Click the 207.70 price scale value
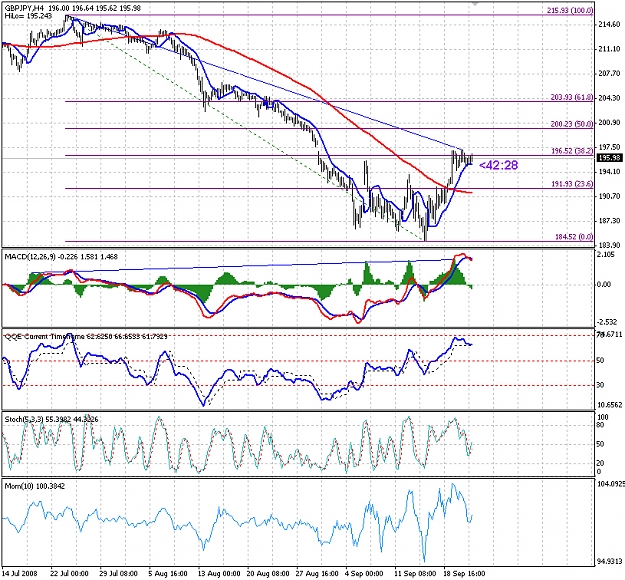 point(609,74)
